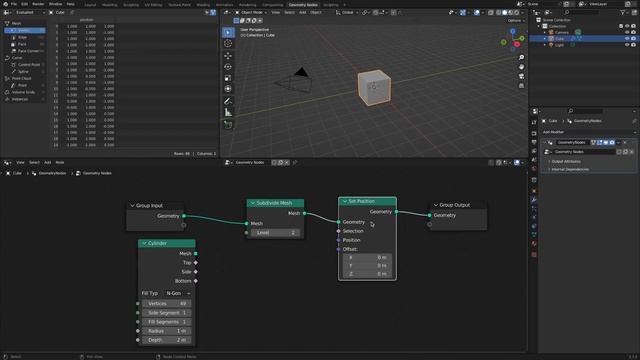Open Global transform orientation dropdown
This screenshot has width=640, height=360.
(x=347, y=13)
